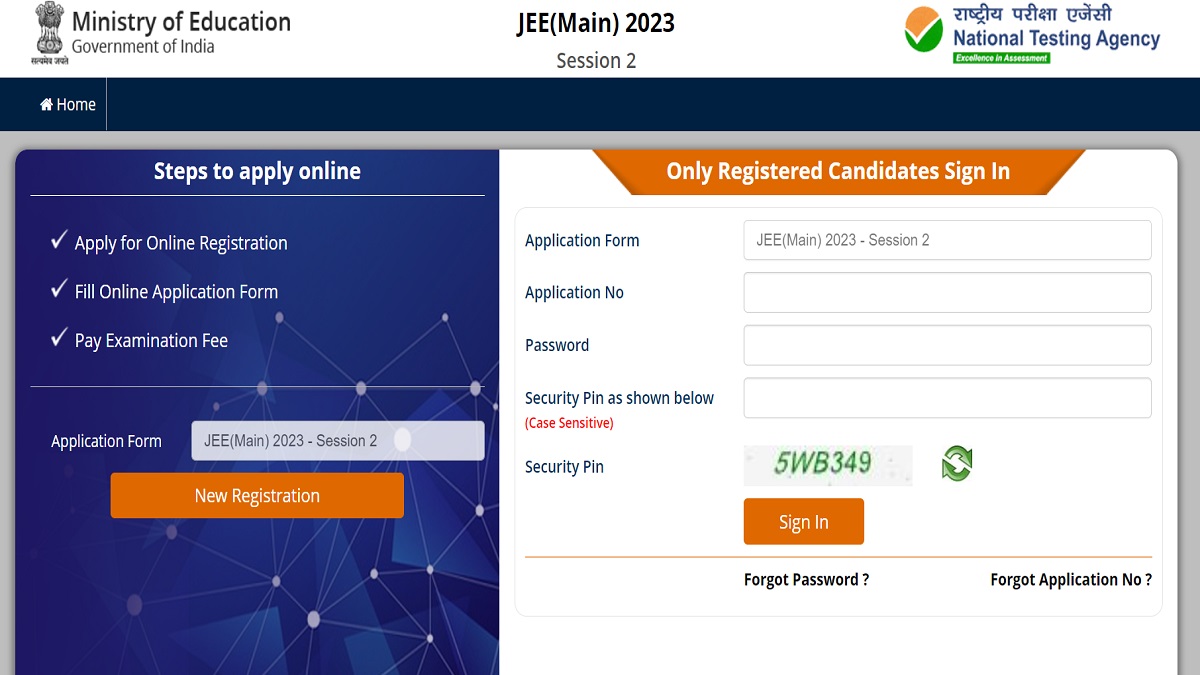
Task: Click the Sign In button
Action: (x=804, y=522)
